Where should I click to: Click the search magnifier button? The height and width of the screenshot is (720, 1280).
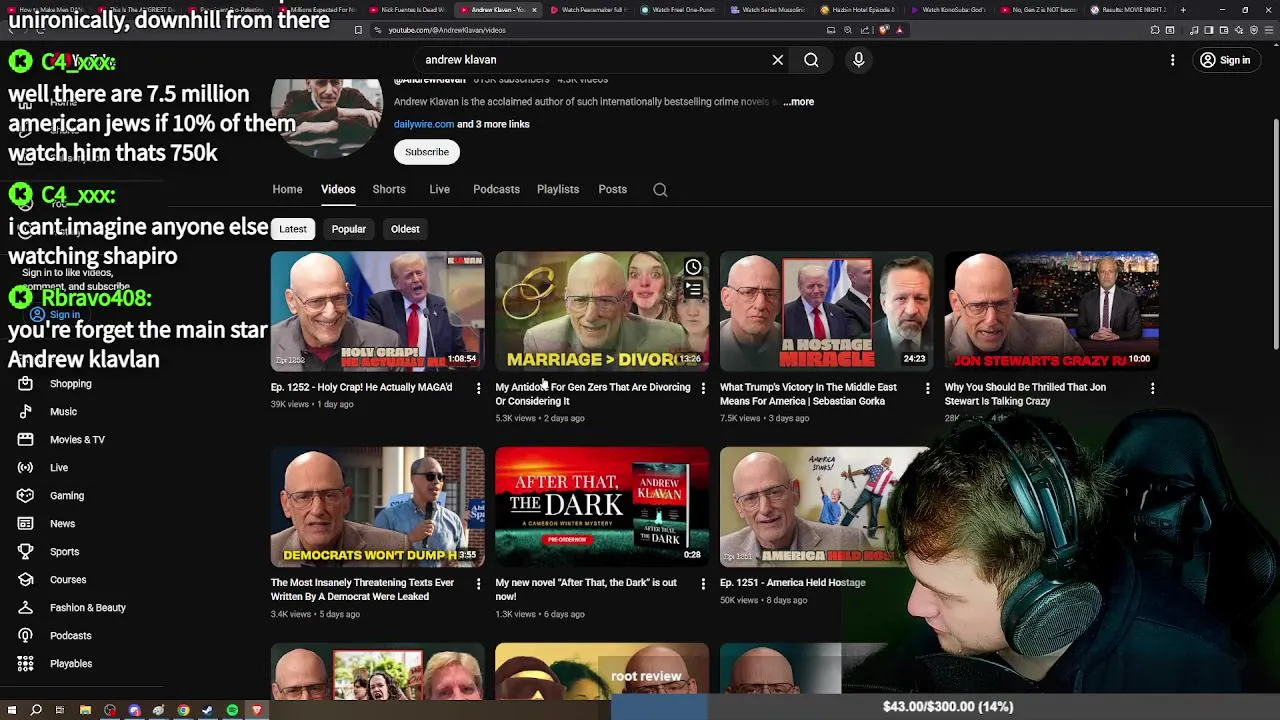pyautogui.click(x=811, y=60)
